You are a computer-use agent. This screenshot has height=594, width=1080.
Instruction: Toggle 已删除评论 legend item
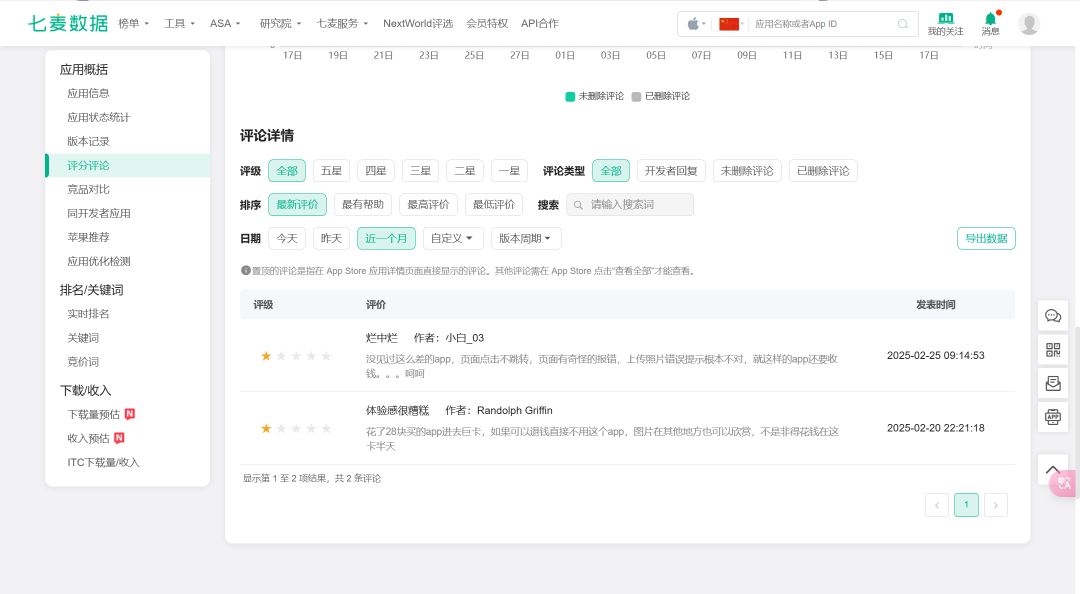[x=661, y=96]
